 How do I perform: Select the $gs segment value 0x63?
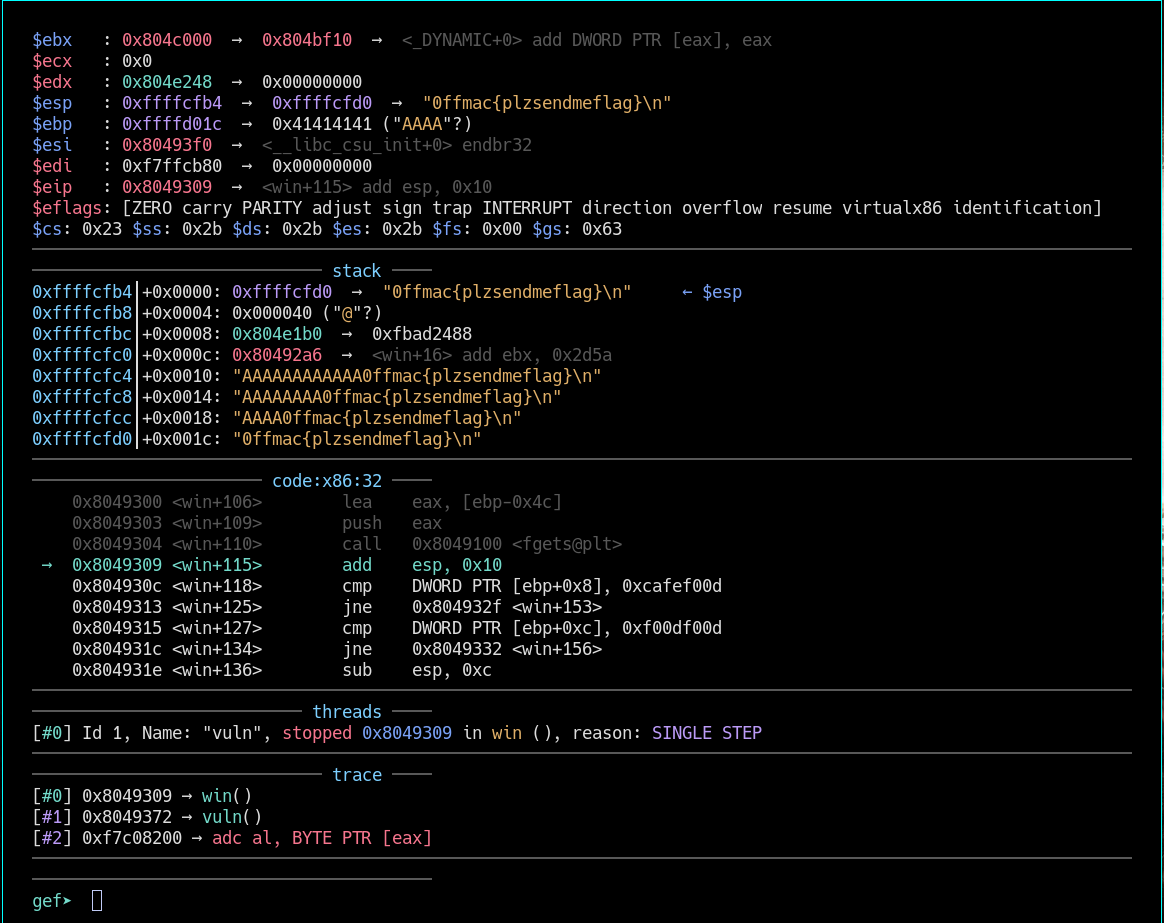[x=602, y=229]
